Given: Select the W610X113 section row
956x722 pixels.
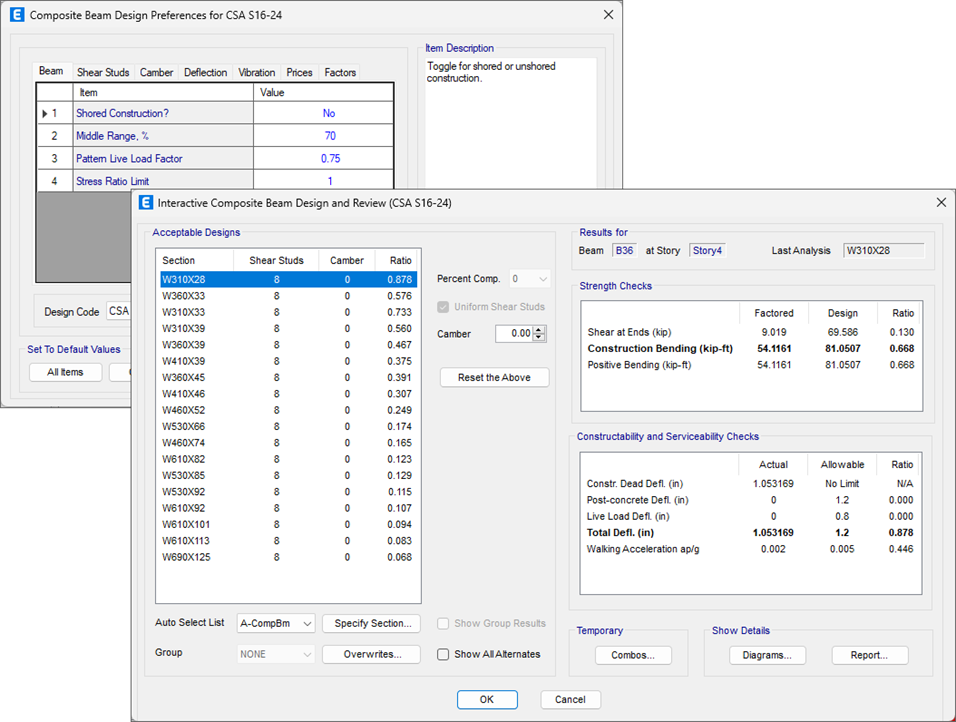Looking at the screenshot, I should tap(288, 541).
